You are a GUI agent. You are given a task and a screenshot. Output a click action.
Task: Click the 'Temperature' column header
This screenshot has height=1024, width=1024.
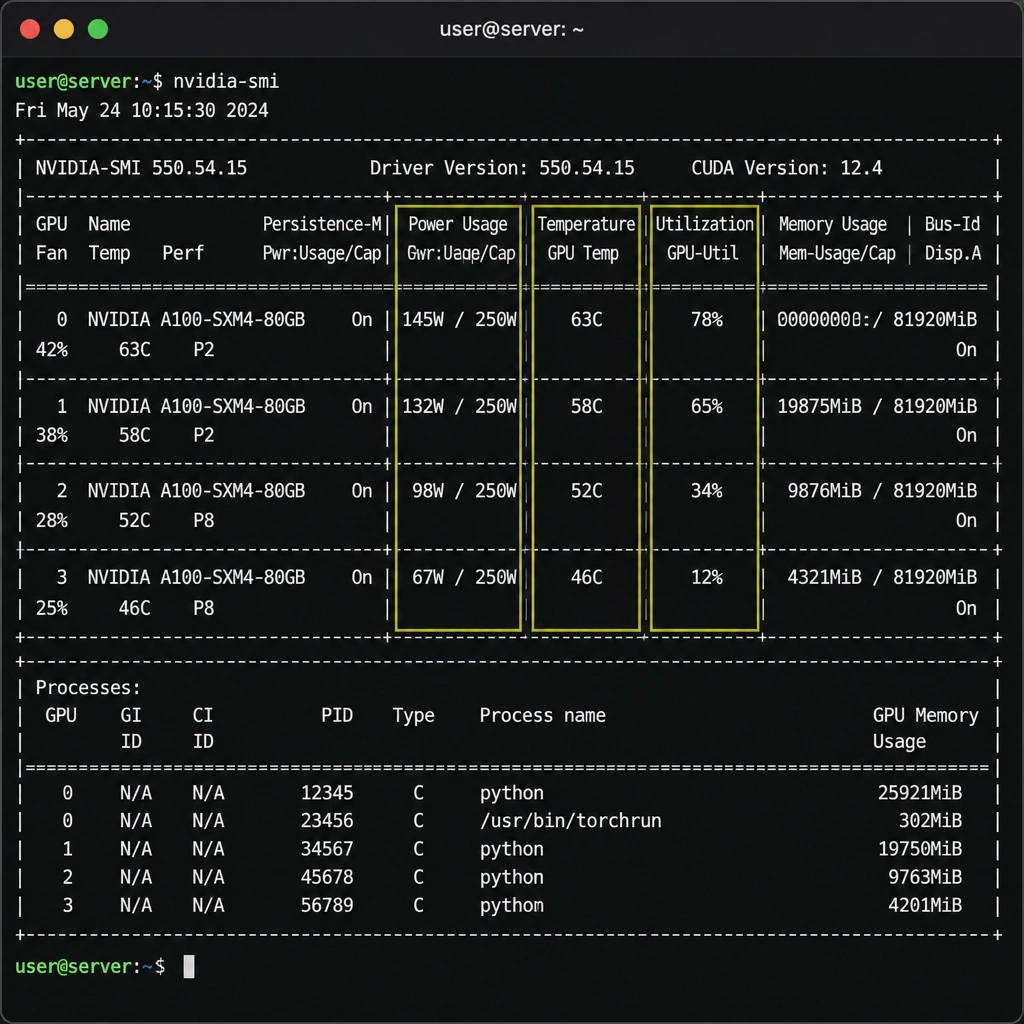point(586,224)
